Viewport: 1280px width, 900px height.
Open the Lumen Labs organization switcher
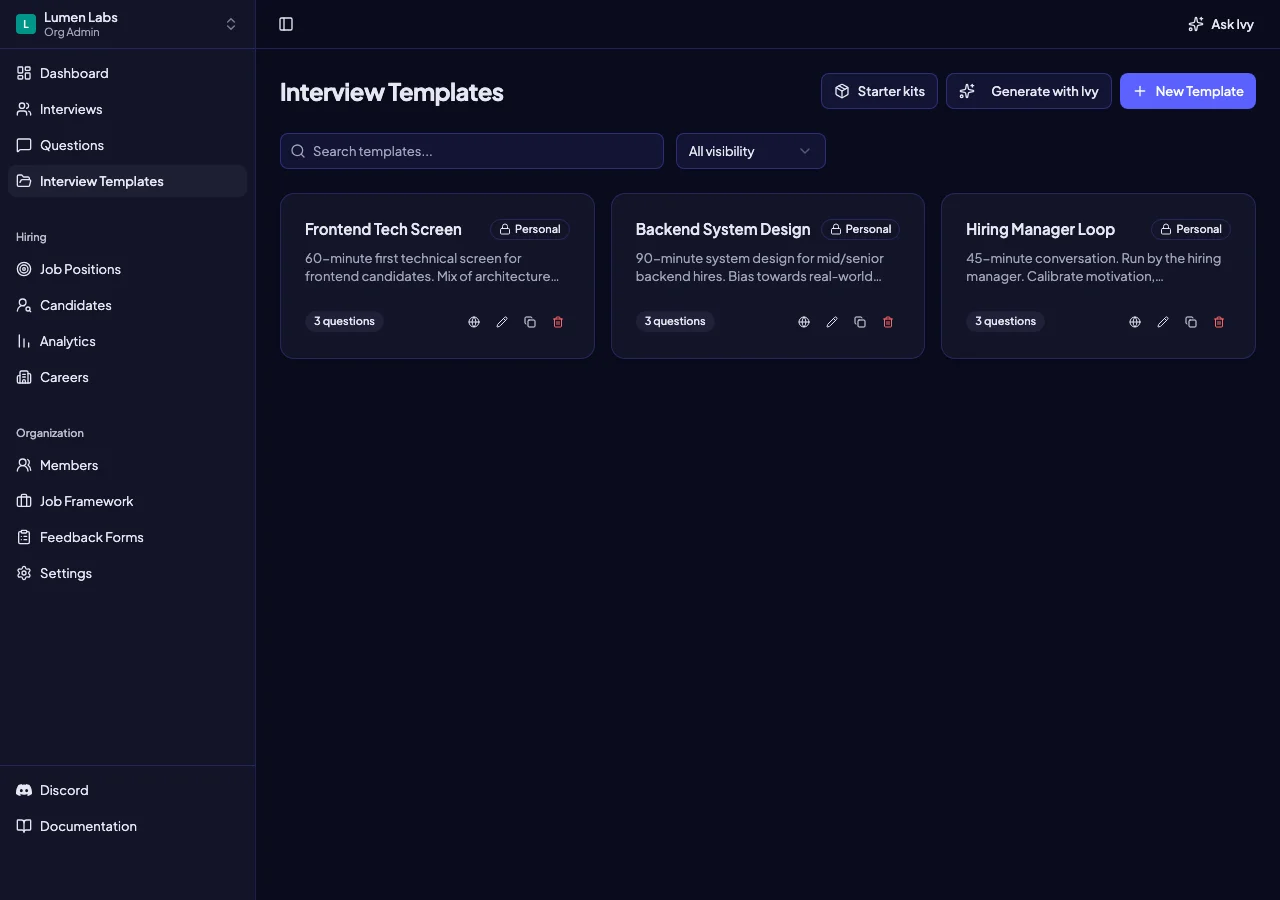pyautogui.click(x=127, y=24)
